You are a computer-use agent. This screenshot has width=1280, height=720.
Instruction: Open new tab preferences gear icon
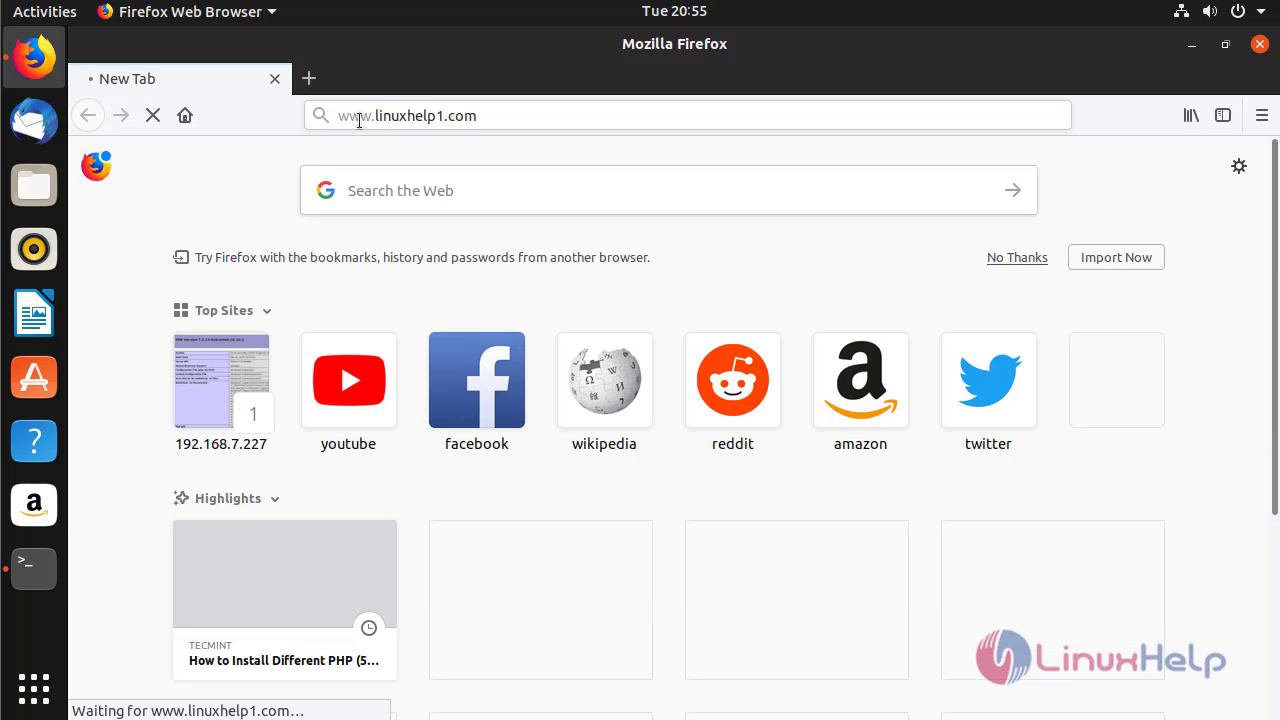point(1239,166)
